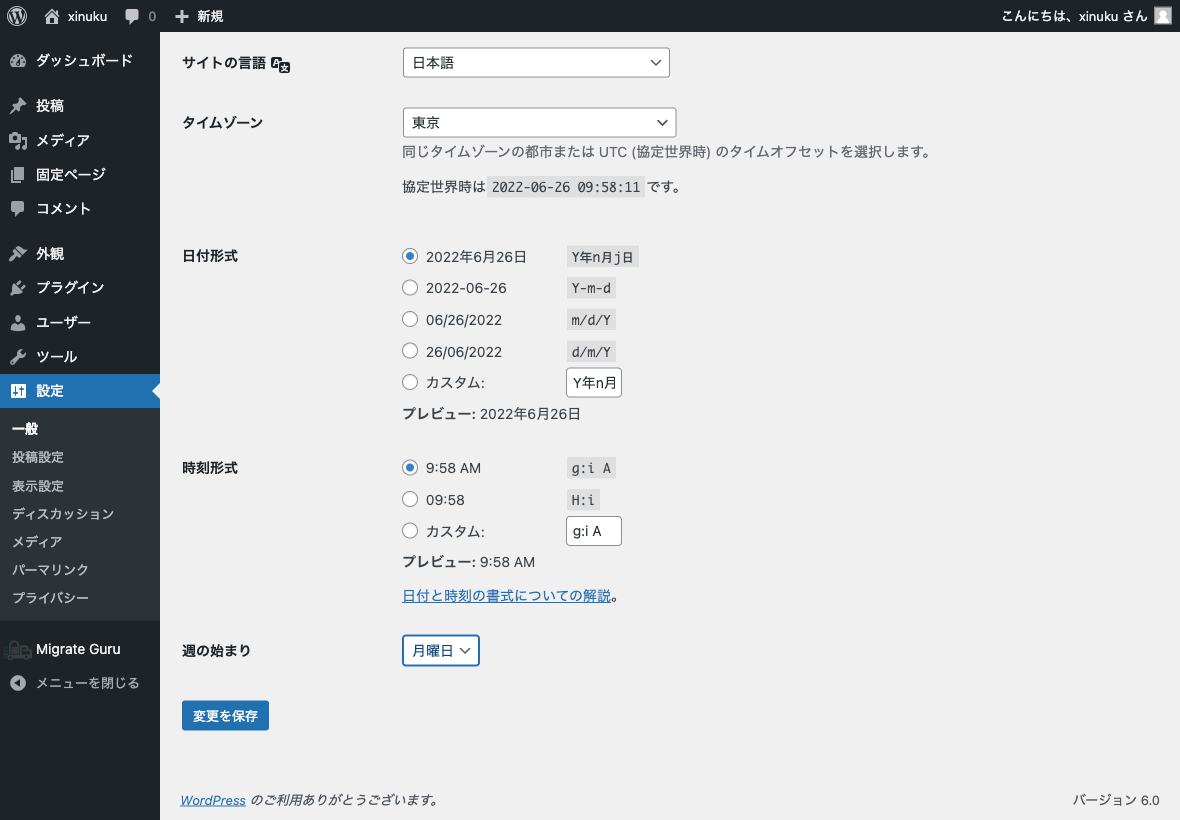Select the カスタム date format option
1180x820 pixels.
click(410, 382)
